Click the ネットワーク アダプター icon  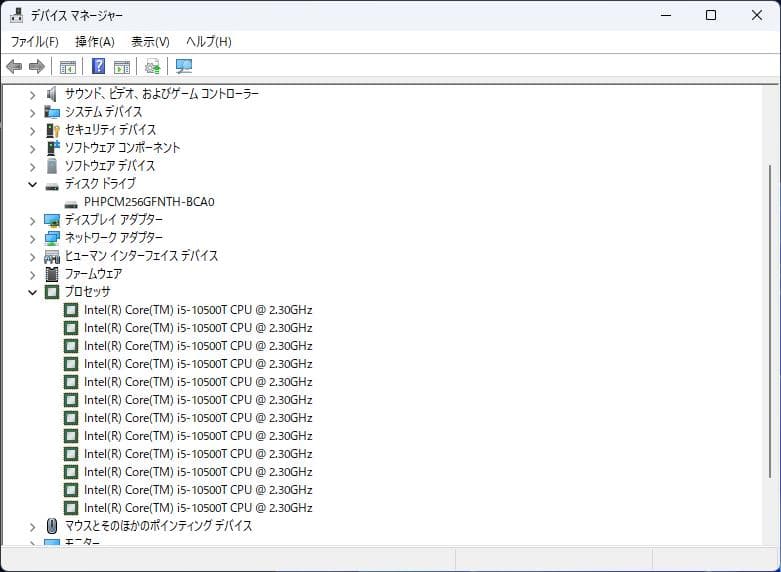point(52,238)
